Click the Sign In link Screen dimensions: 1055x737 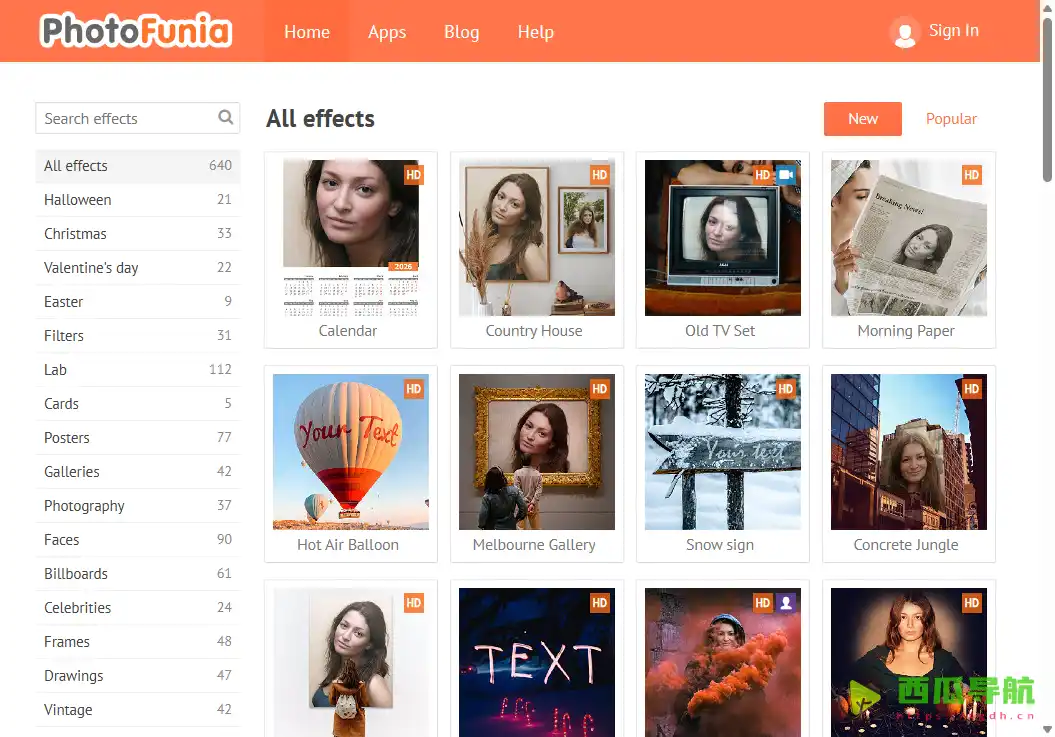(x=953, y=31)
